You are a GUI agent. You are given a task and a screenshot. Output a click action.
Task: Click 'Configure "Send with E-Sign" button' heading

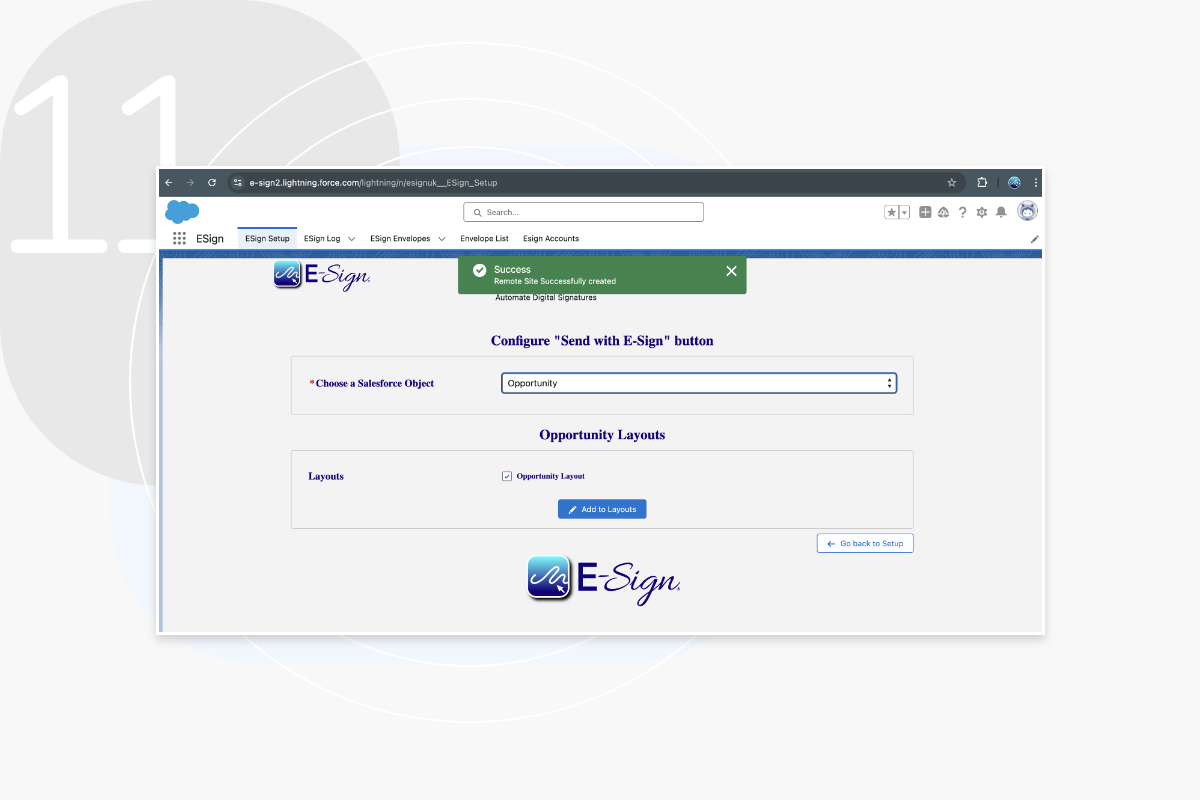coord(602,341)
